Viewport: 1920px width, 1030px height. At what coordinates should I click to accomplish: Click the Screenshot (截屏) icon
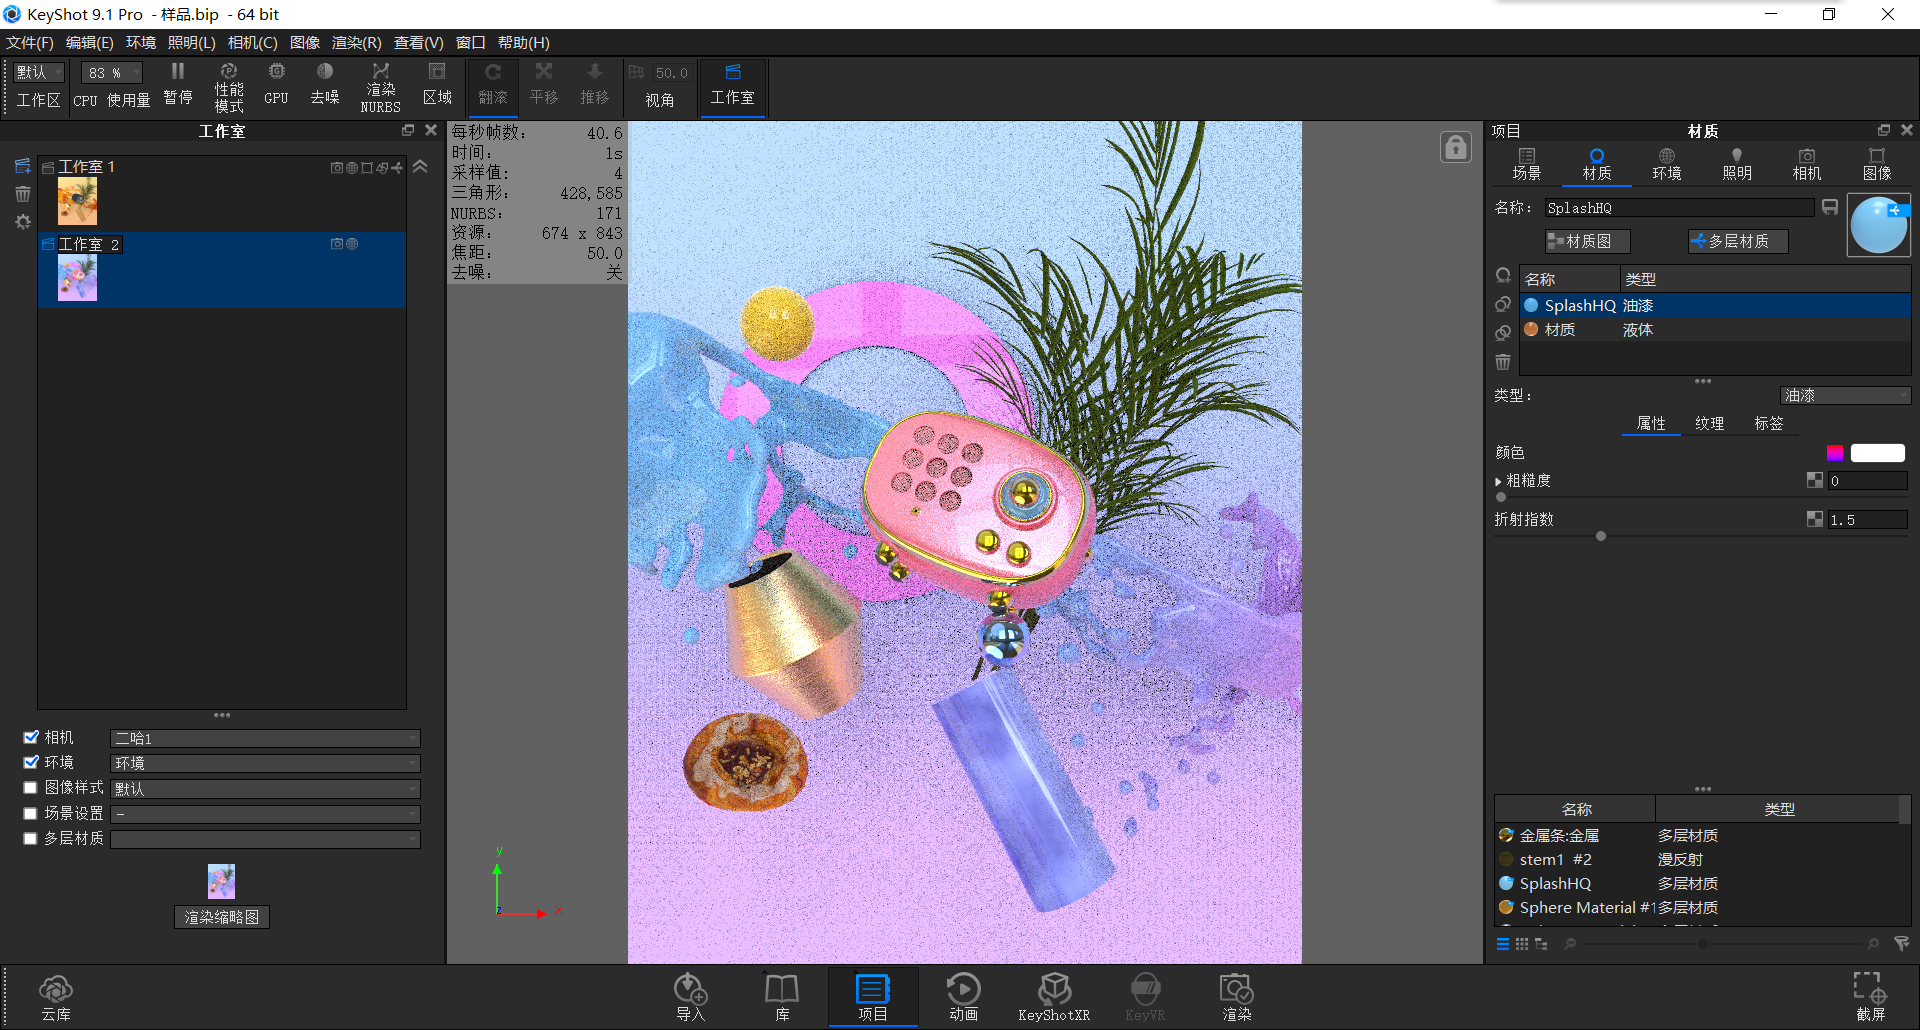[1870, 997]
